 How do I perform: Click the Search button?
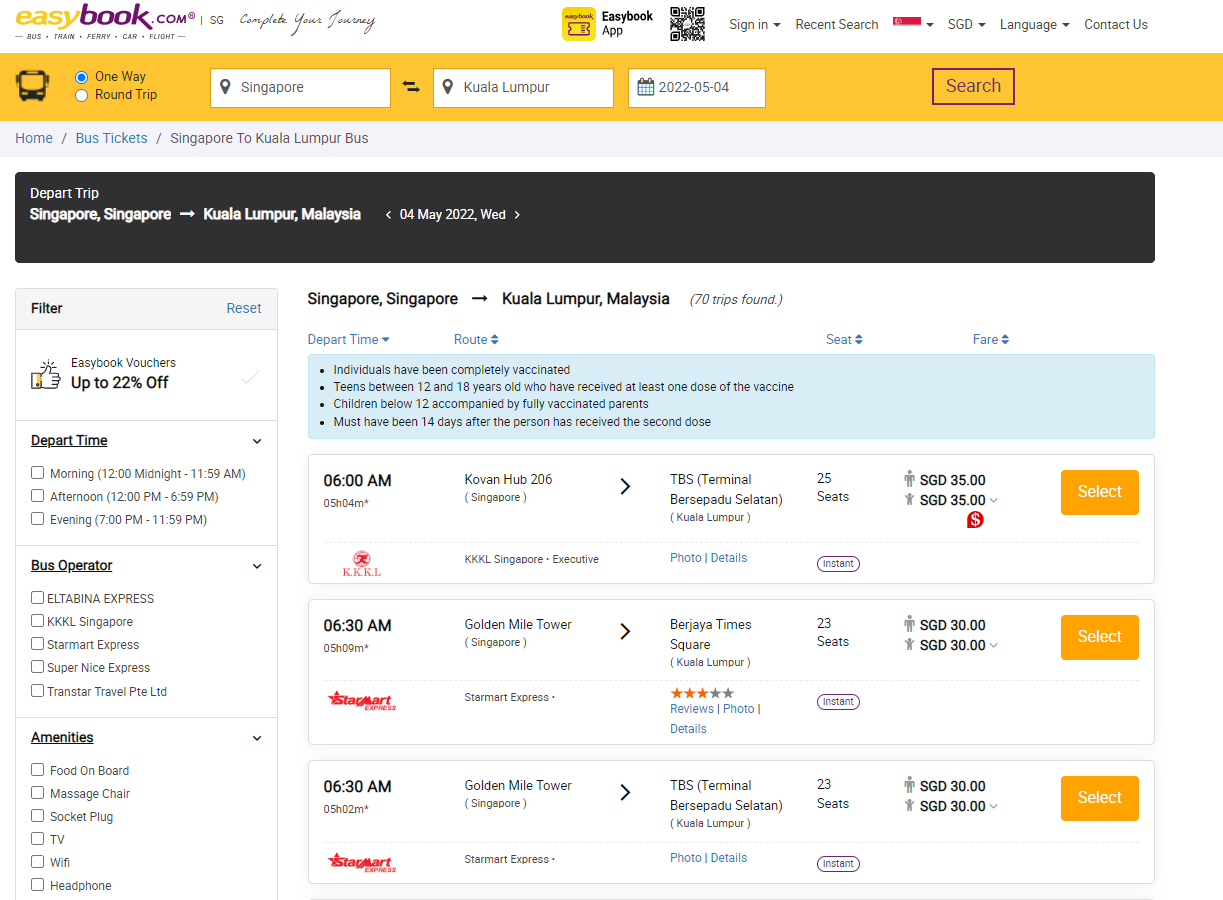[973, 86]
